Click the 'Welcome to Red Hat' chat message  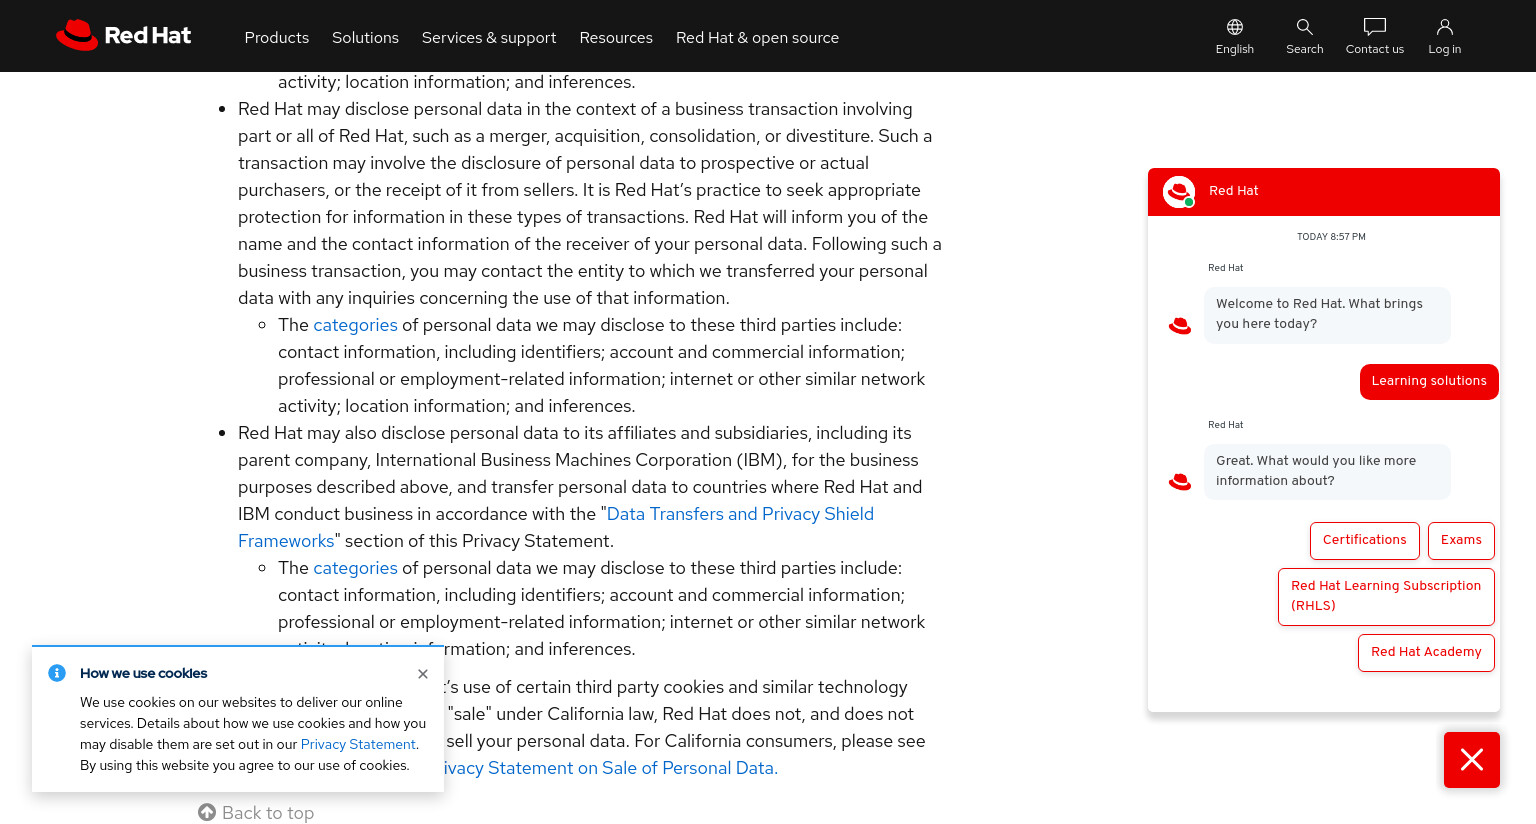coord(1327,314)
